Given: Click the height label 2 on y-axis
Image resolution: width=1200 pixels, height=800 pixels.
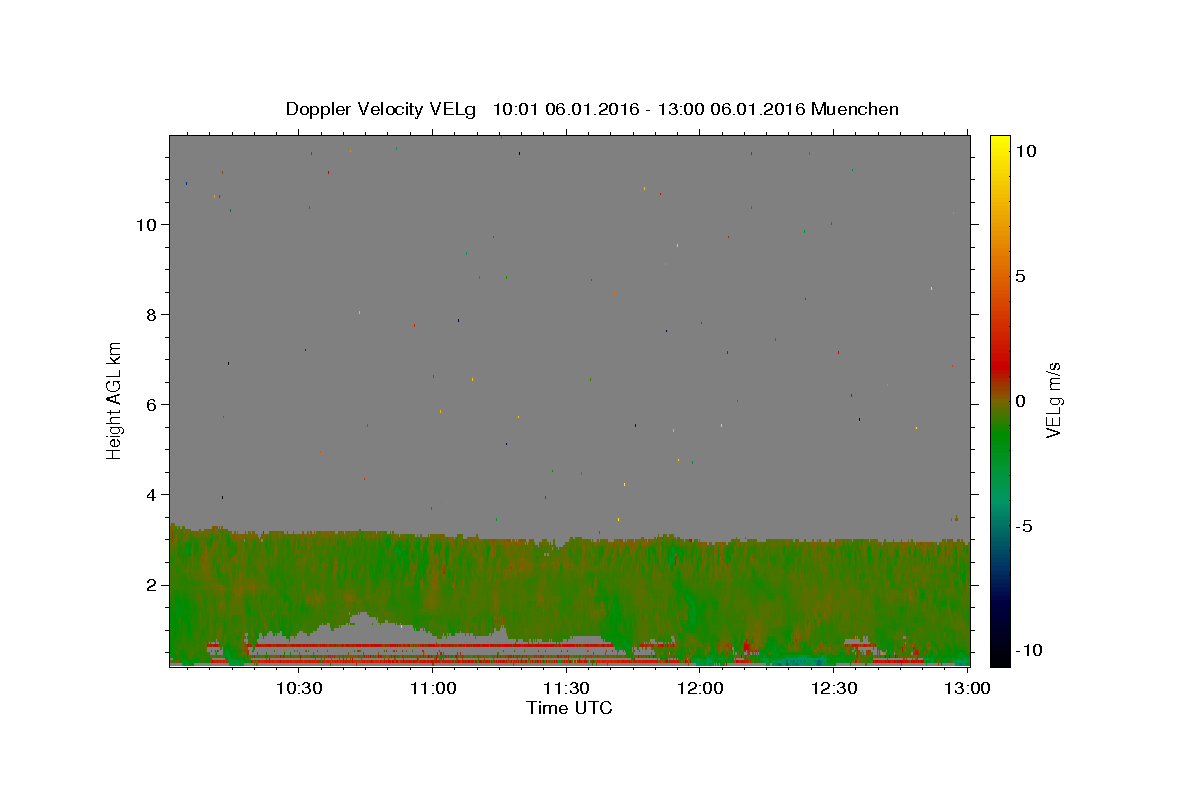Looking at the screenshot, I should 151,585.
